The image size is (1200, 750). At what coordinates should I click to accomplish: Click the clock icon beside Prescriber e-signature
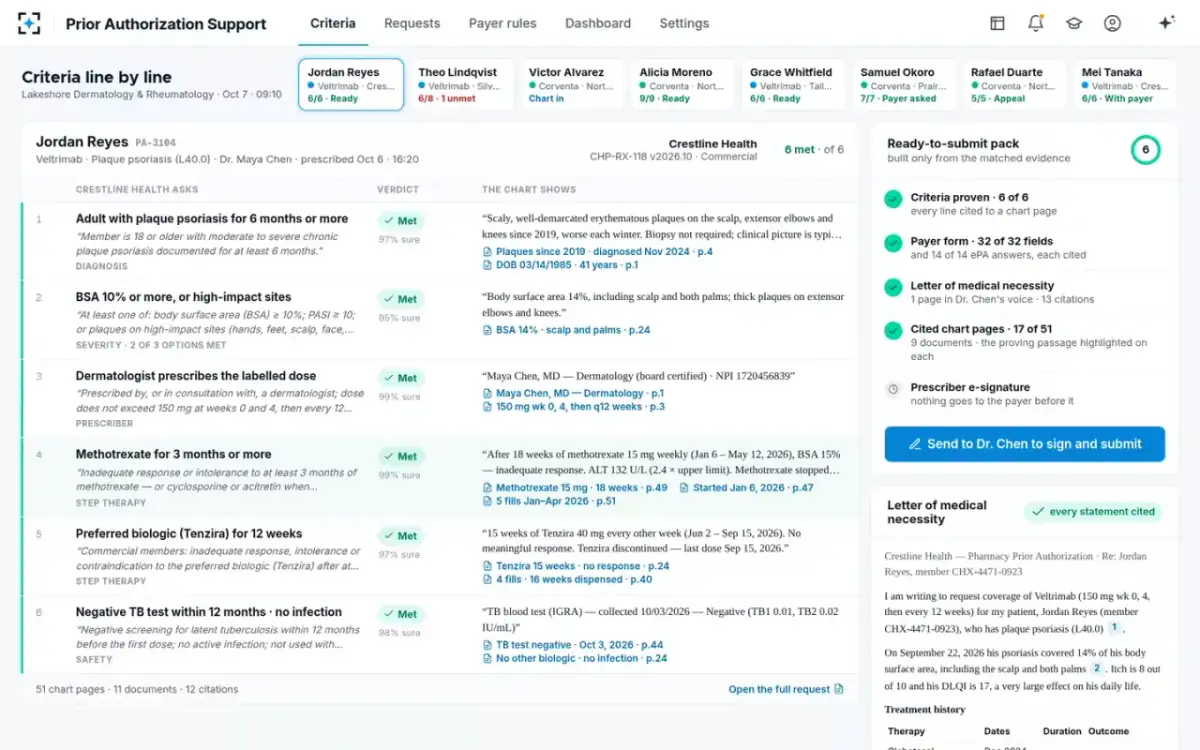[x=893, y=389]
